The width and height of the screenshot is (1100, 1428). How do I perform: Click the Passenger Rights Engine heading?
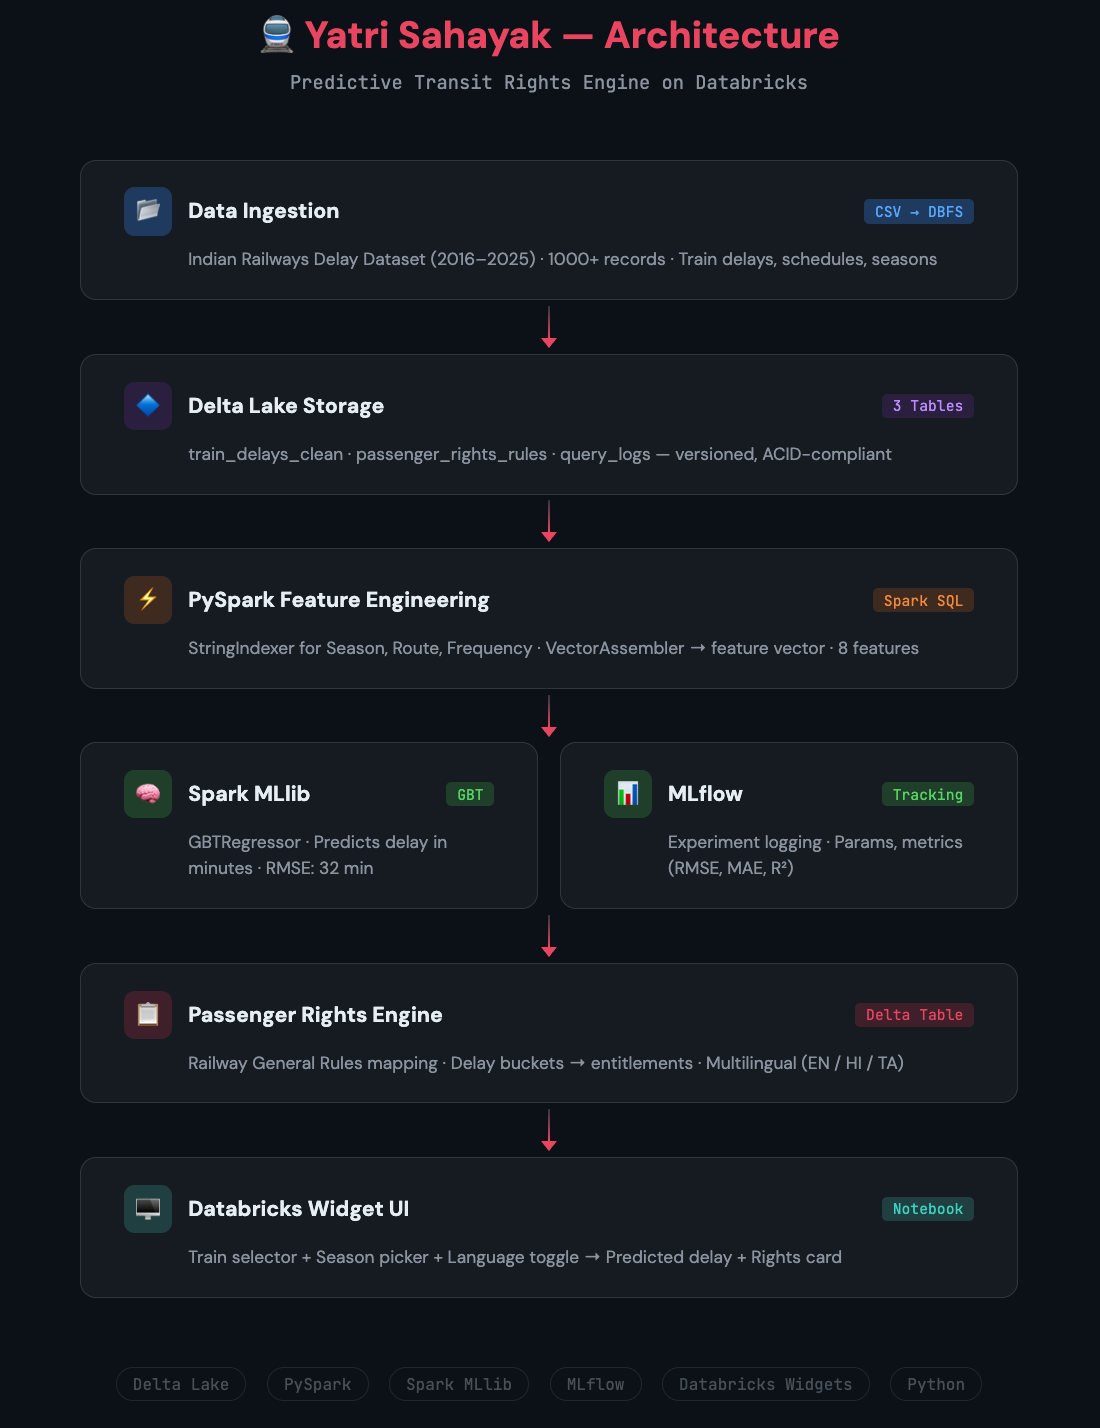[315, 1015]
